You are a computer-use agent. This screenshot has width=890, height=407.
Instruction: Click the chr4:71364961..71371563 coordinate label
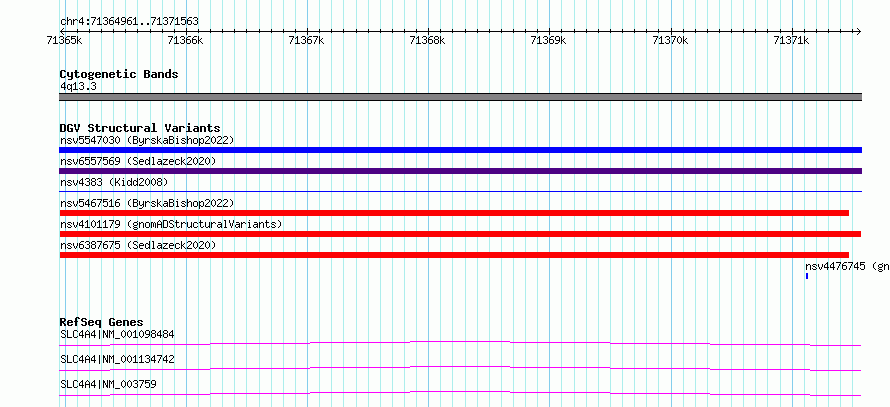point(129,22)
